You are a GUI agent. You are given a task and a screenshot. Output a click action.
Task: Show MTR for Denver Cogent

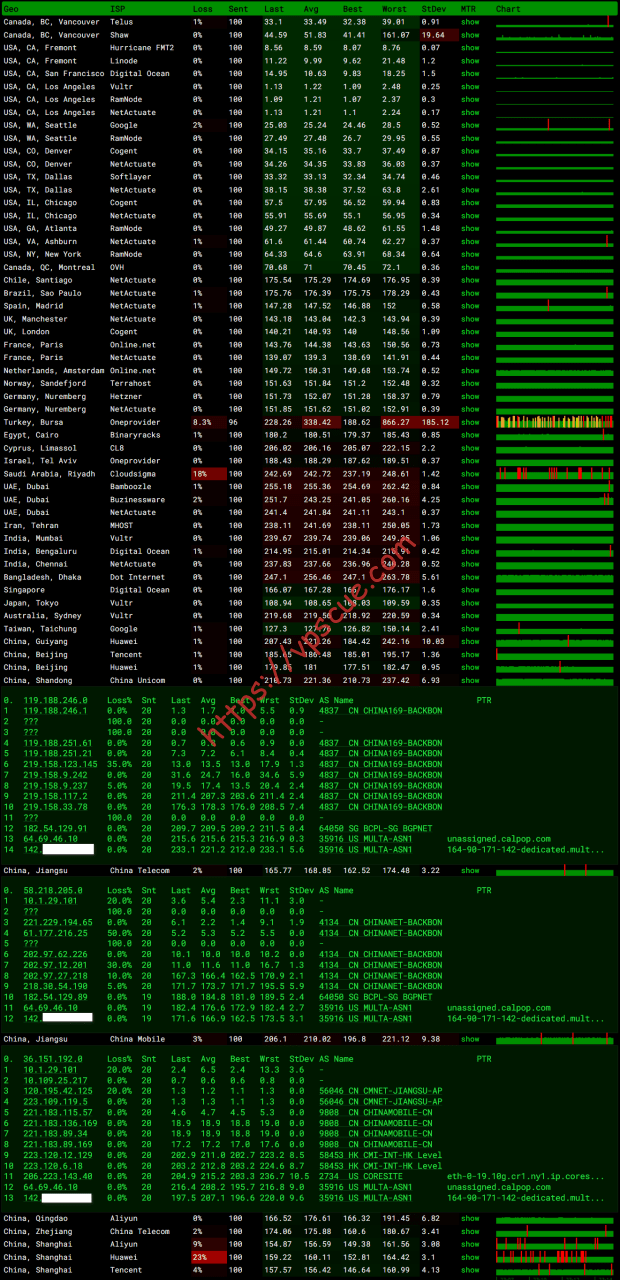pyautogui.click(x=470, y=151)
